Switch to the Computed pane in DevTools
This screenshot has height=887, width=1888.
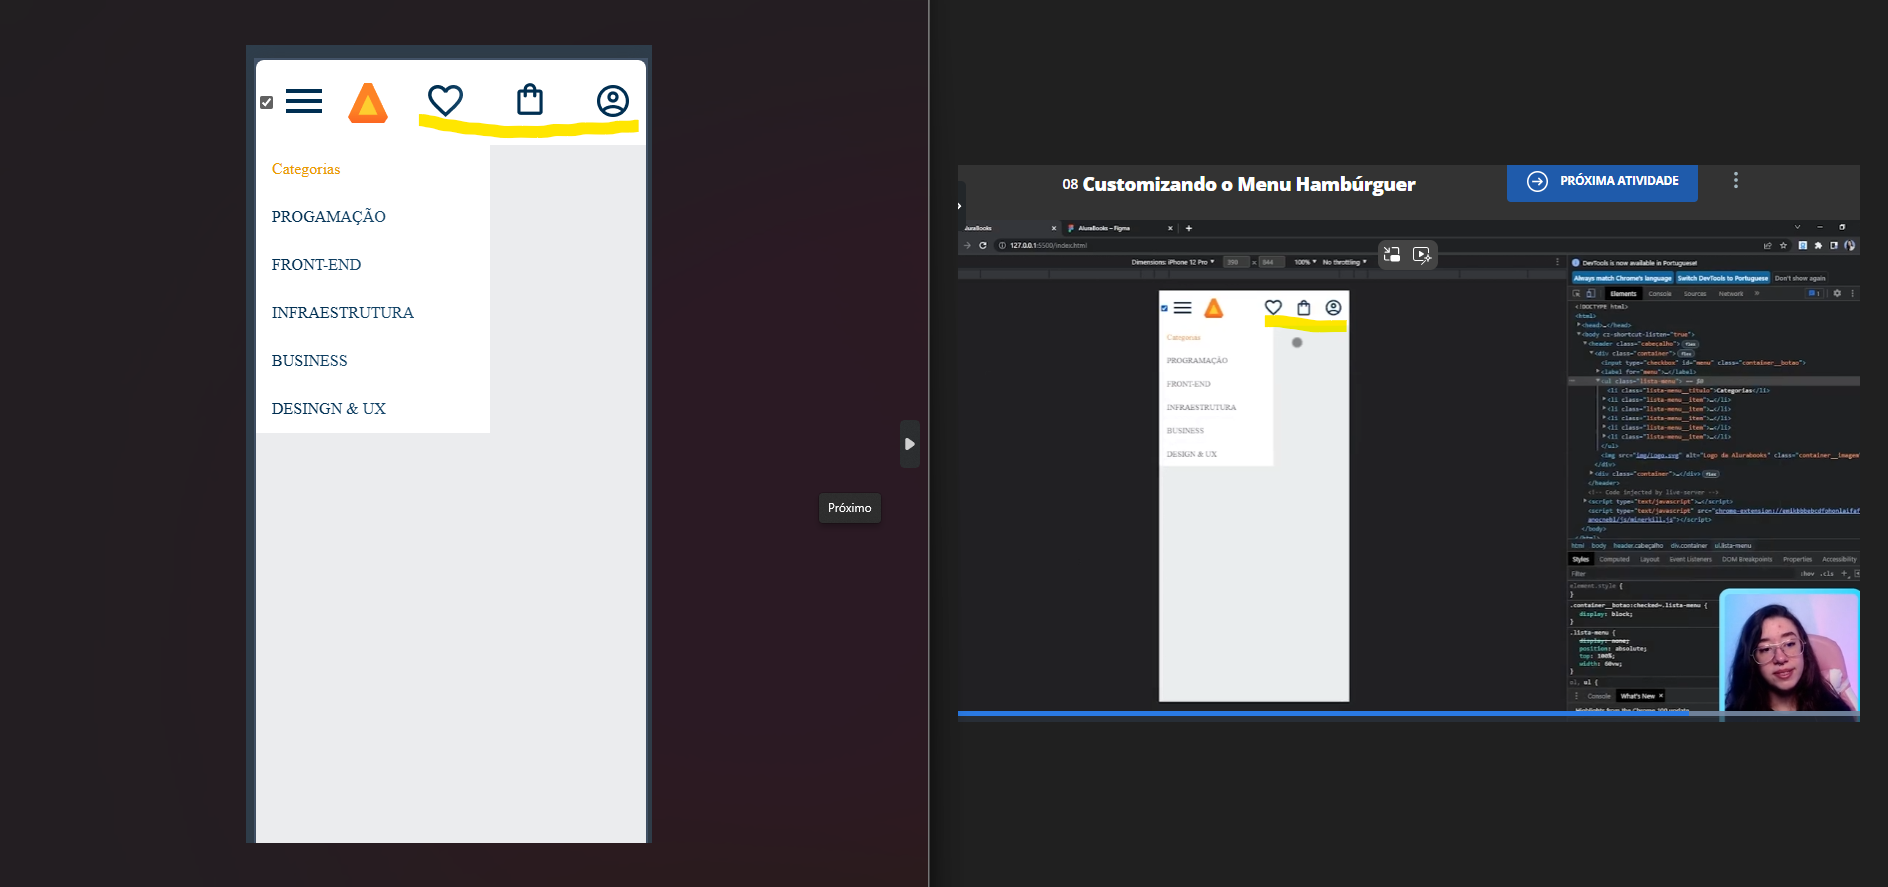[x=1614, y=560]
